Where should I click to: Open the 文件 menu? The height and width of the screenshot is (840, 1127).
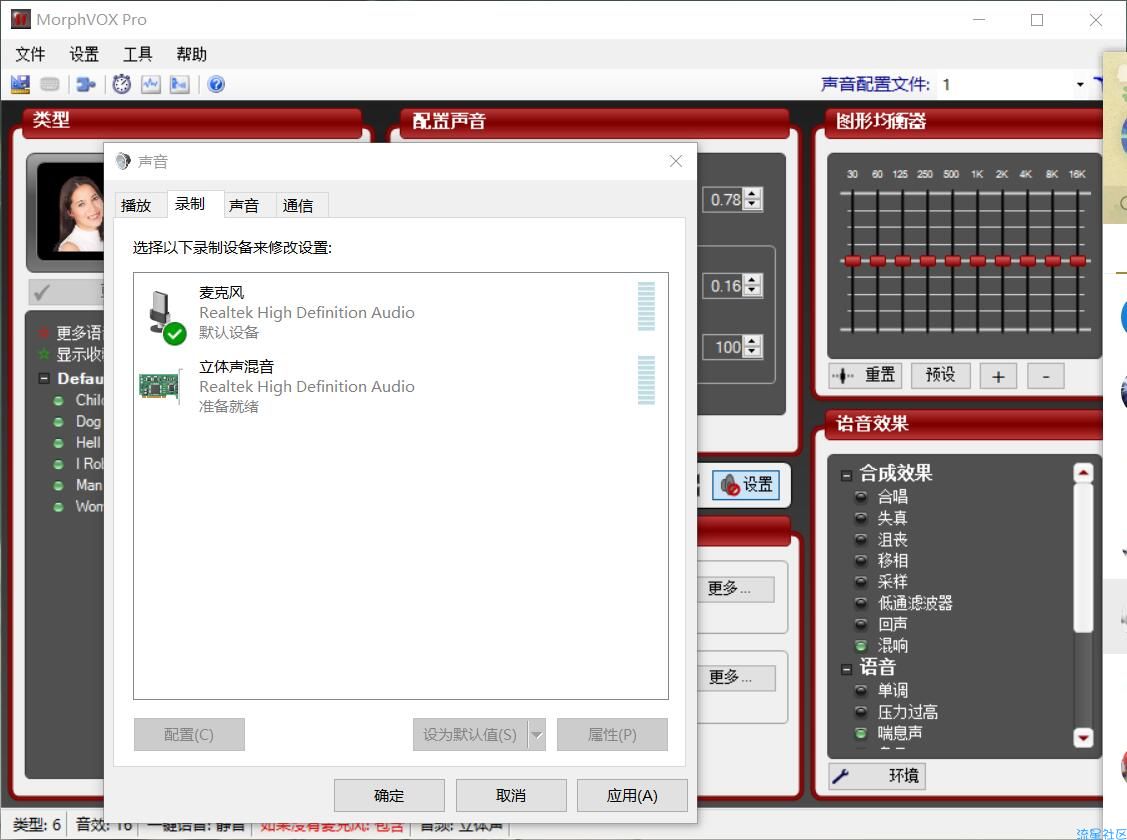[29, 54]
